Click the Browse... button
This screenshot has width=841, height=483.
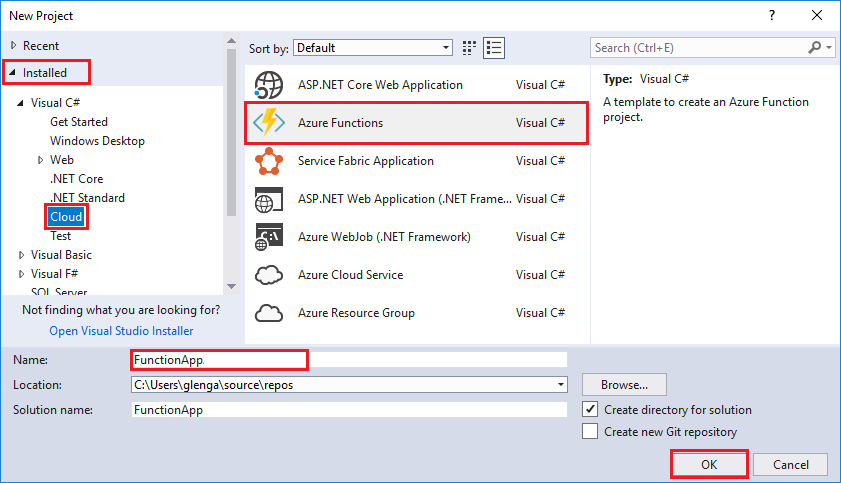click(624, 384)
